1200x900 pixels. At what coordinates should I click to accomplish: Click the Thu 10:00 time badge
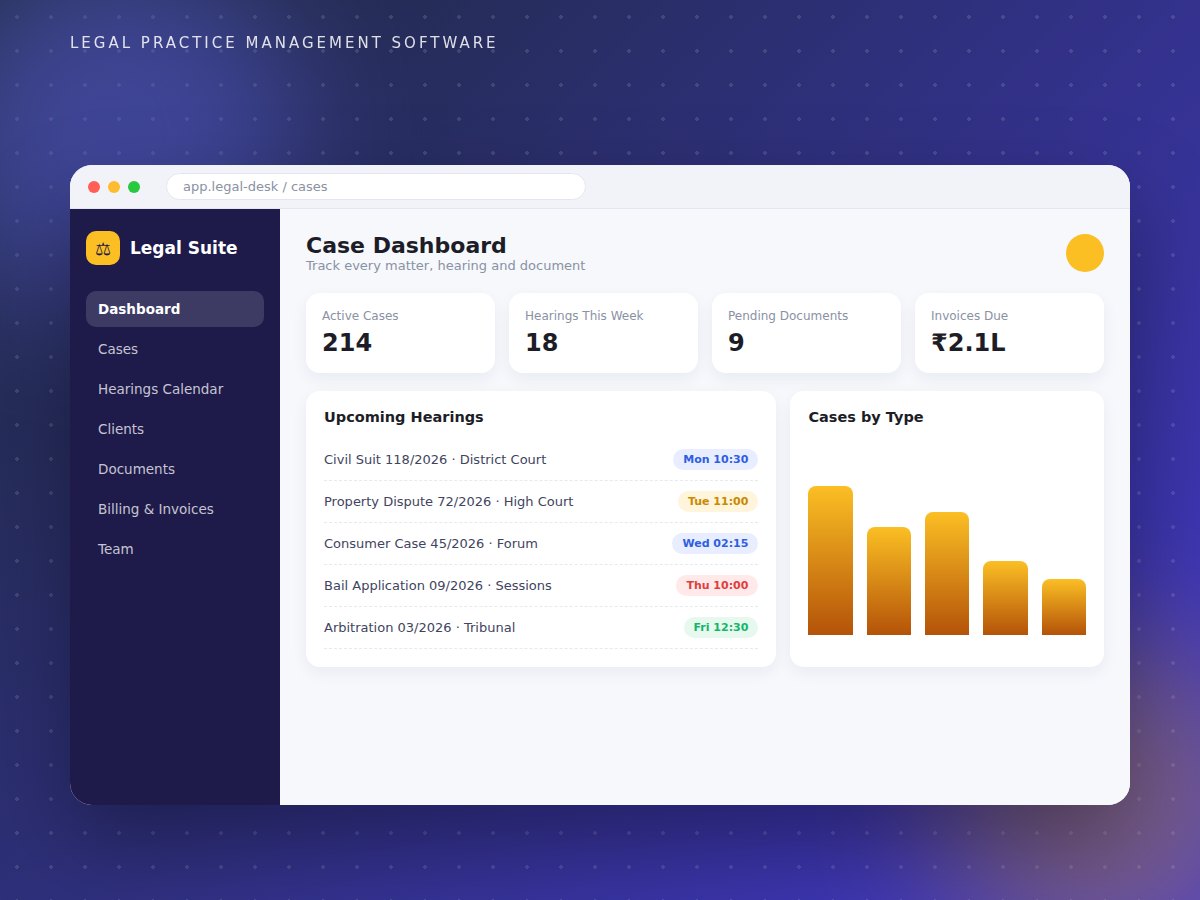(x=717, y=586)
